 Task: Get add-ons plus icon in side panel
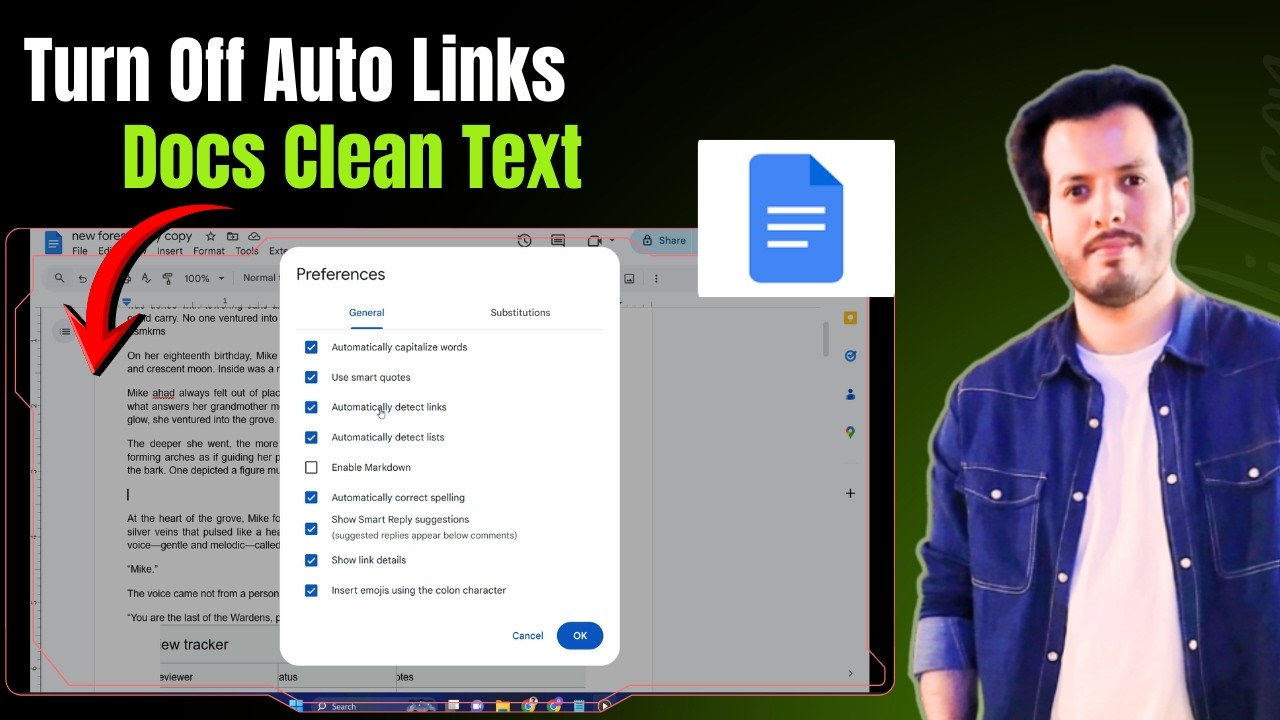(850, 493)
